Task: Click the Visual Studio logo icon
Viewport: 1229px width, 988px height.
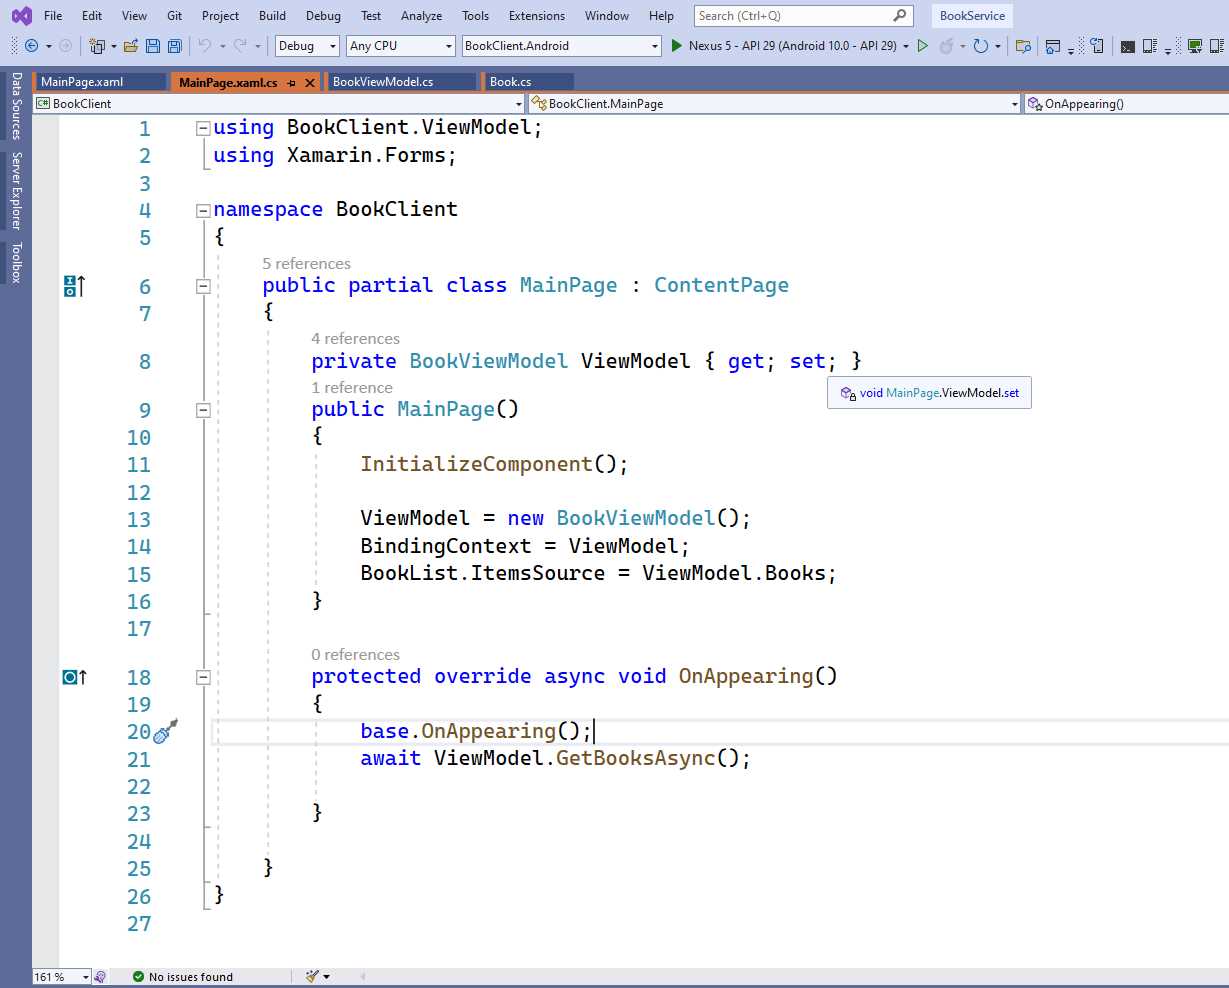Action: [x=21, y=16]
